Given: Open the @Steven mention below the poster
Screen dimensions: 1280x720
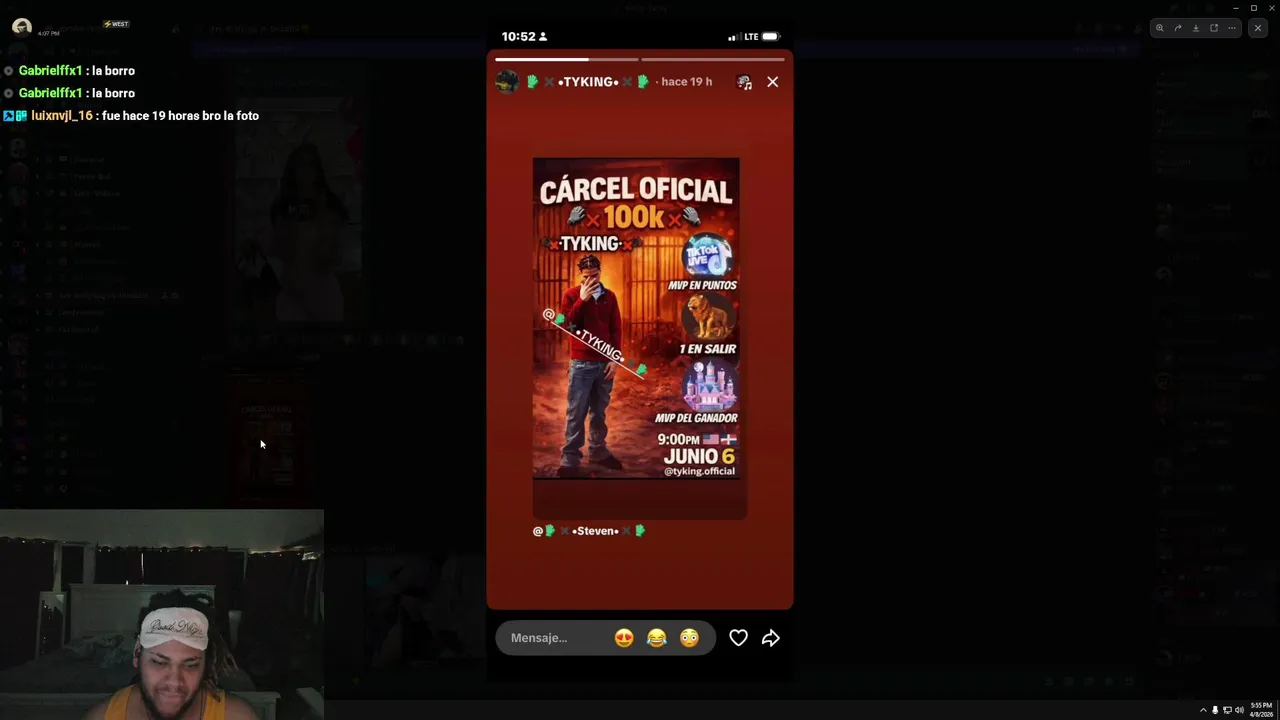Looking at the screenshot, I should 589,531.
